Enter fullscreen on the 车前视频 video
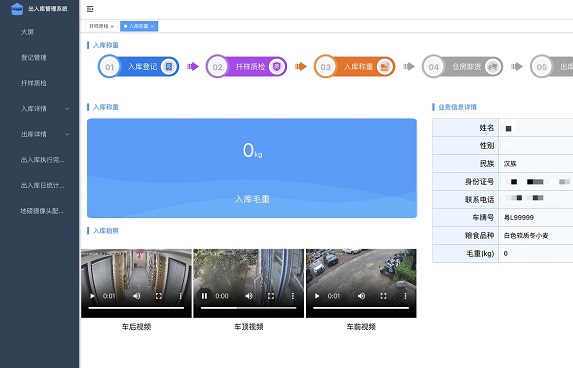This screenshot has width=573, height=368. coord(383,296)
